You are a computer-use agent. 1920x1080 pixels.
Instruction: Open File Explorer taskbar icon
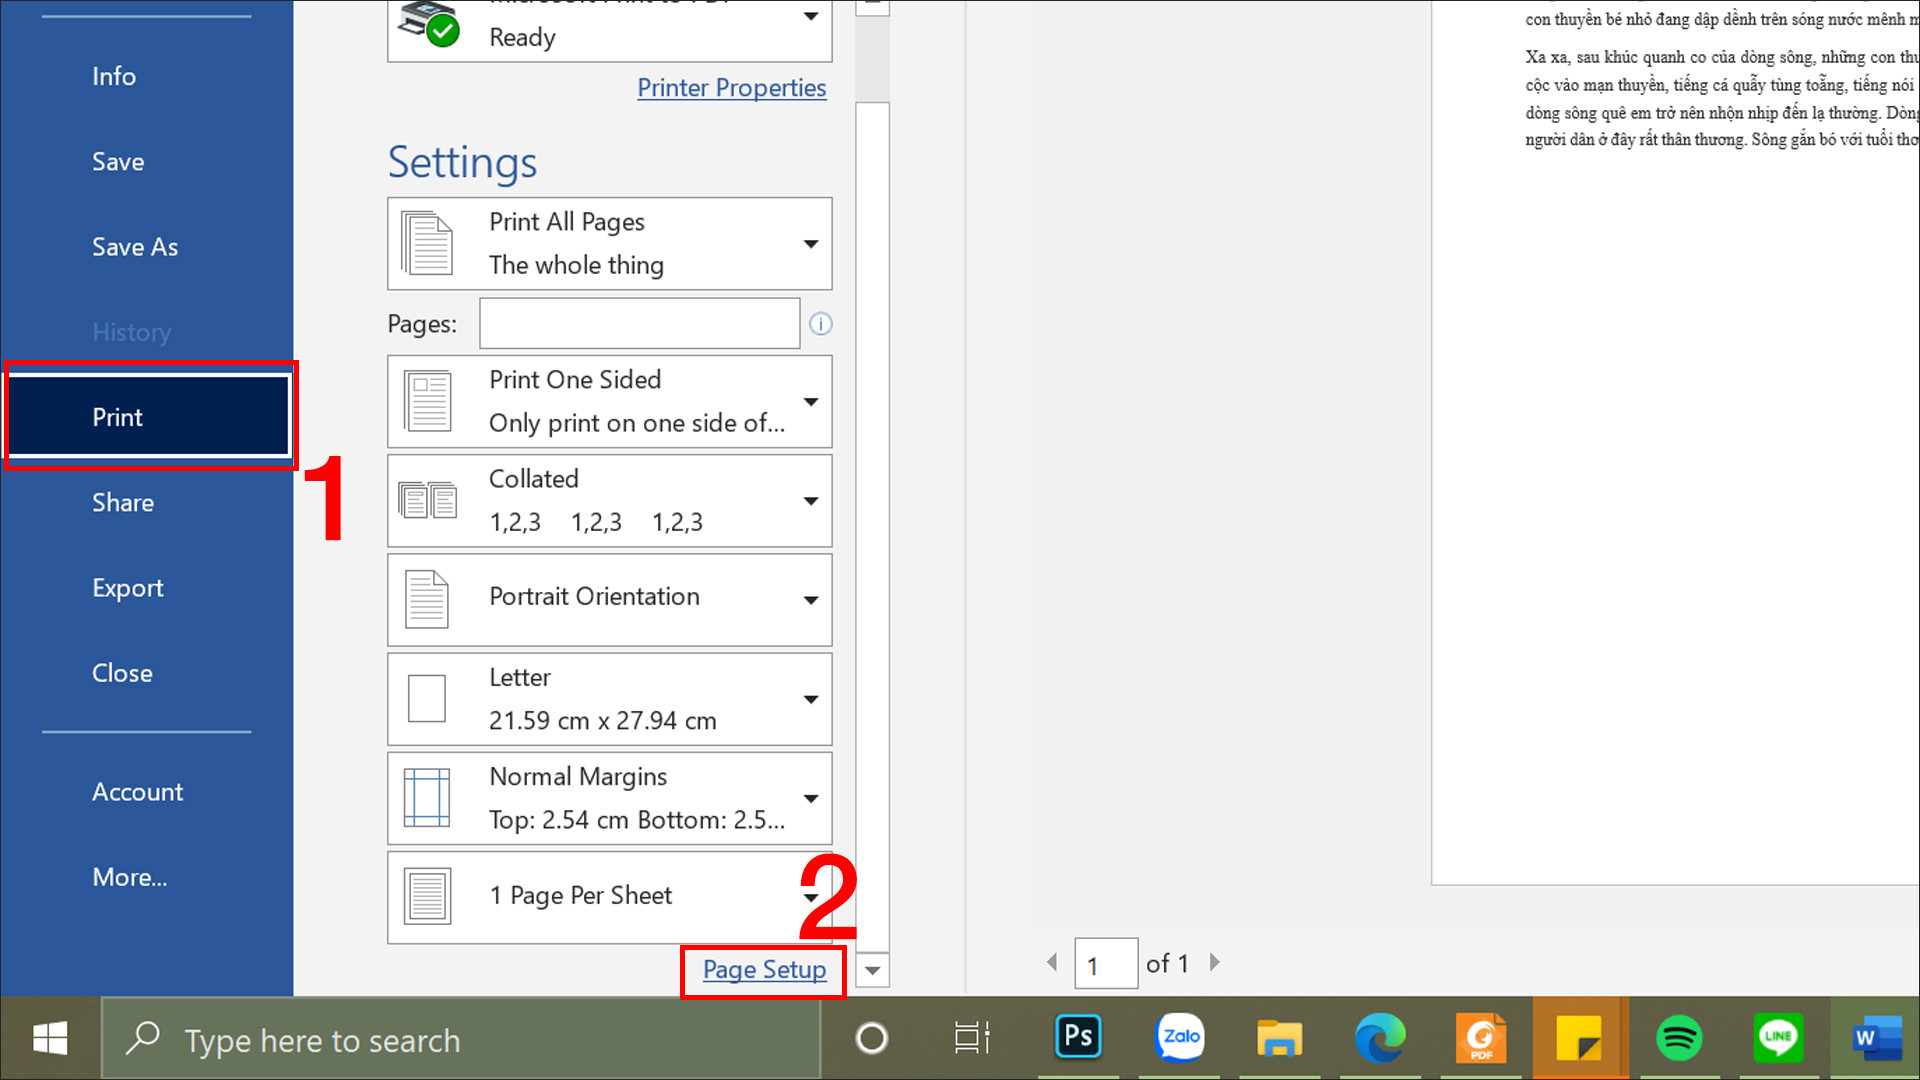click(1279, 1037)
